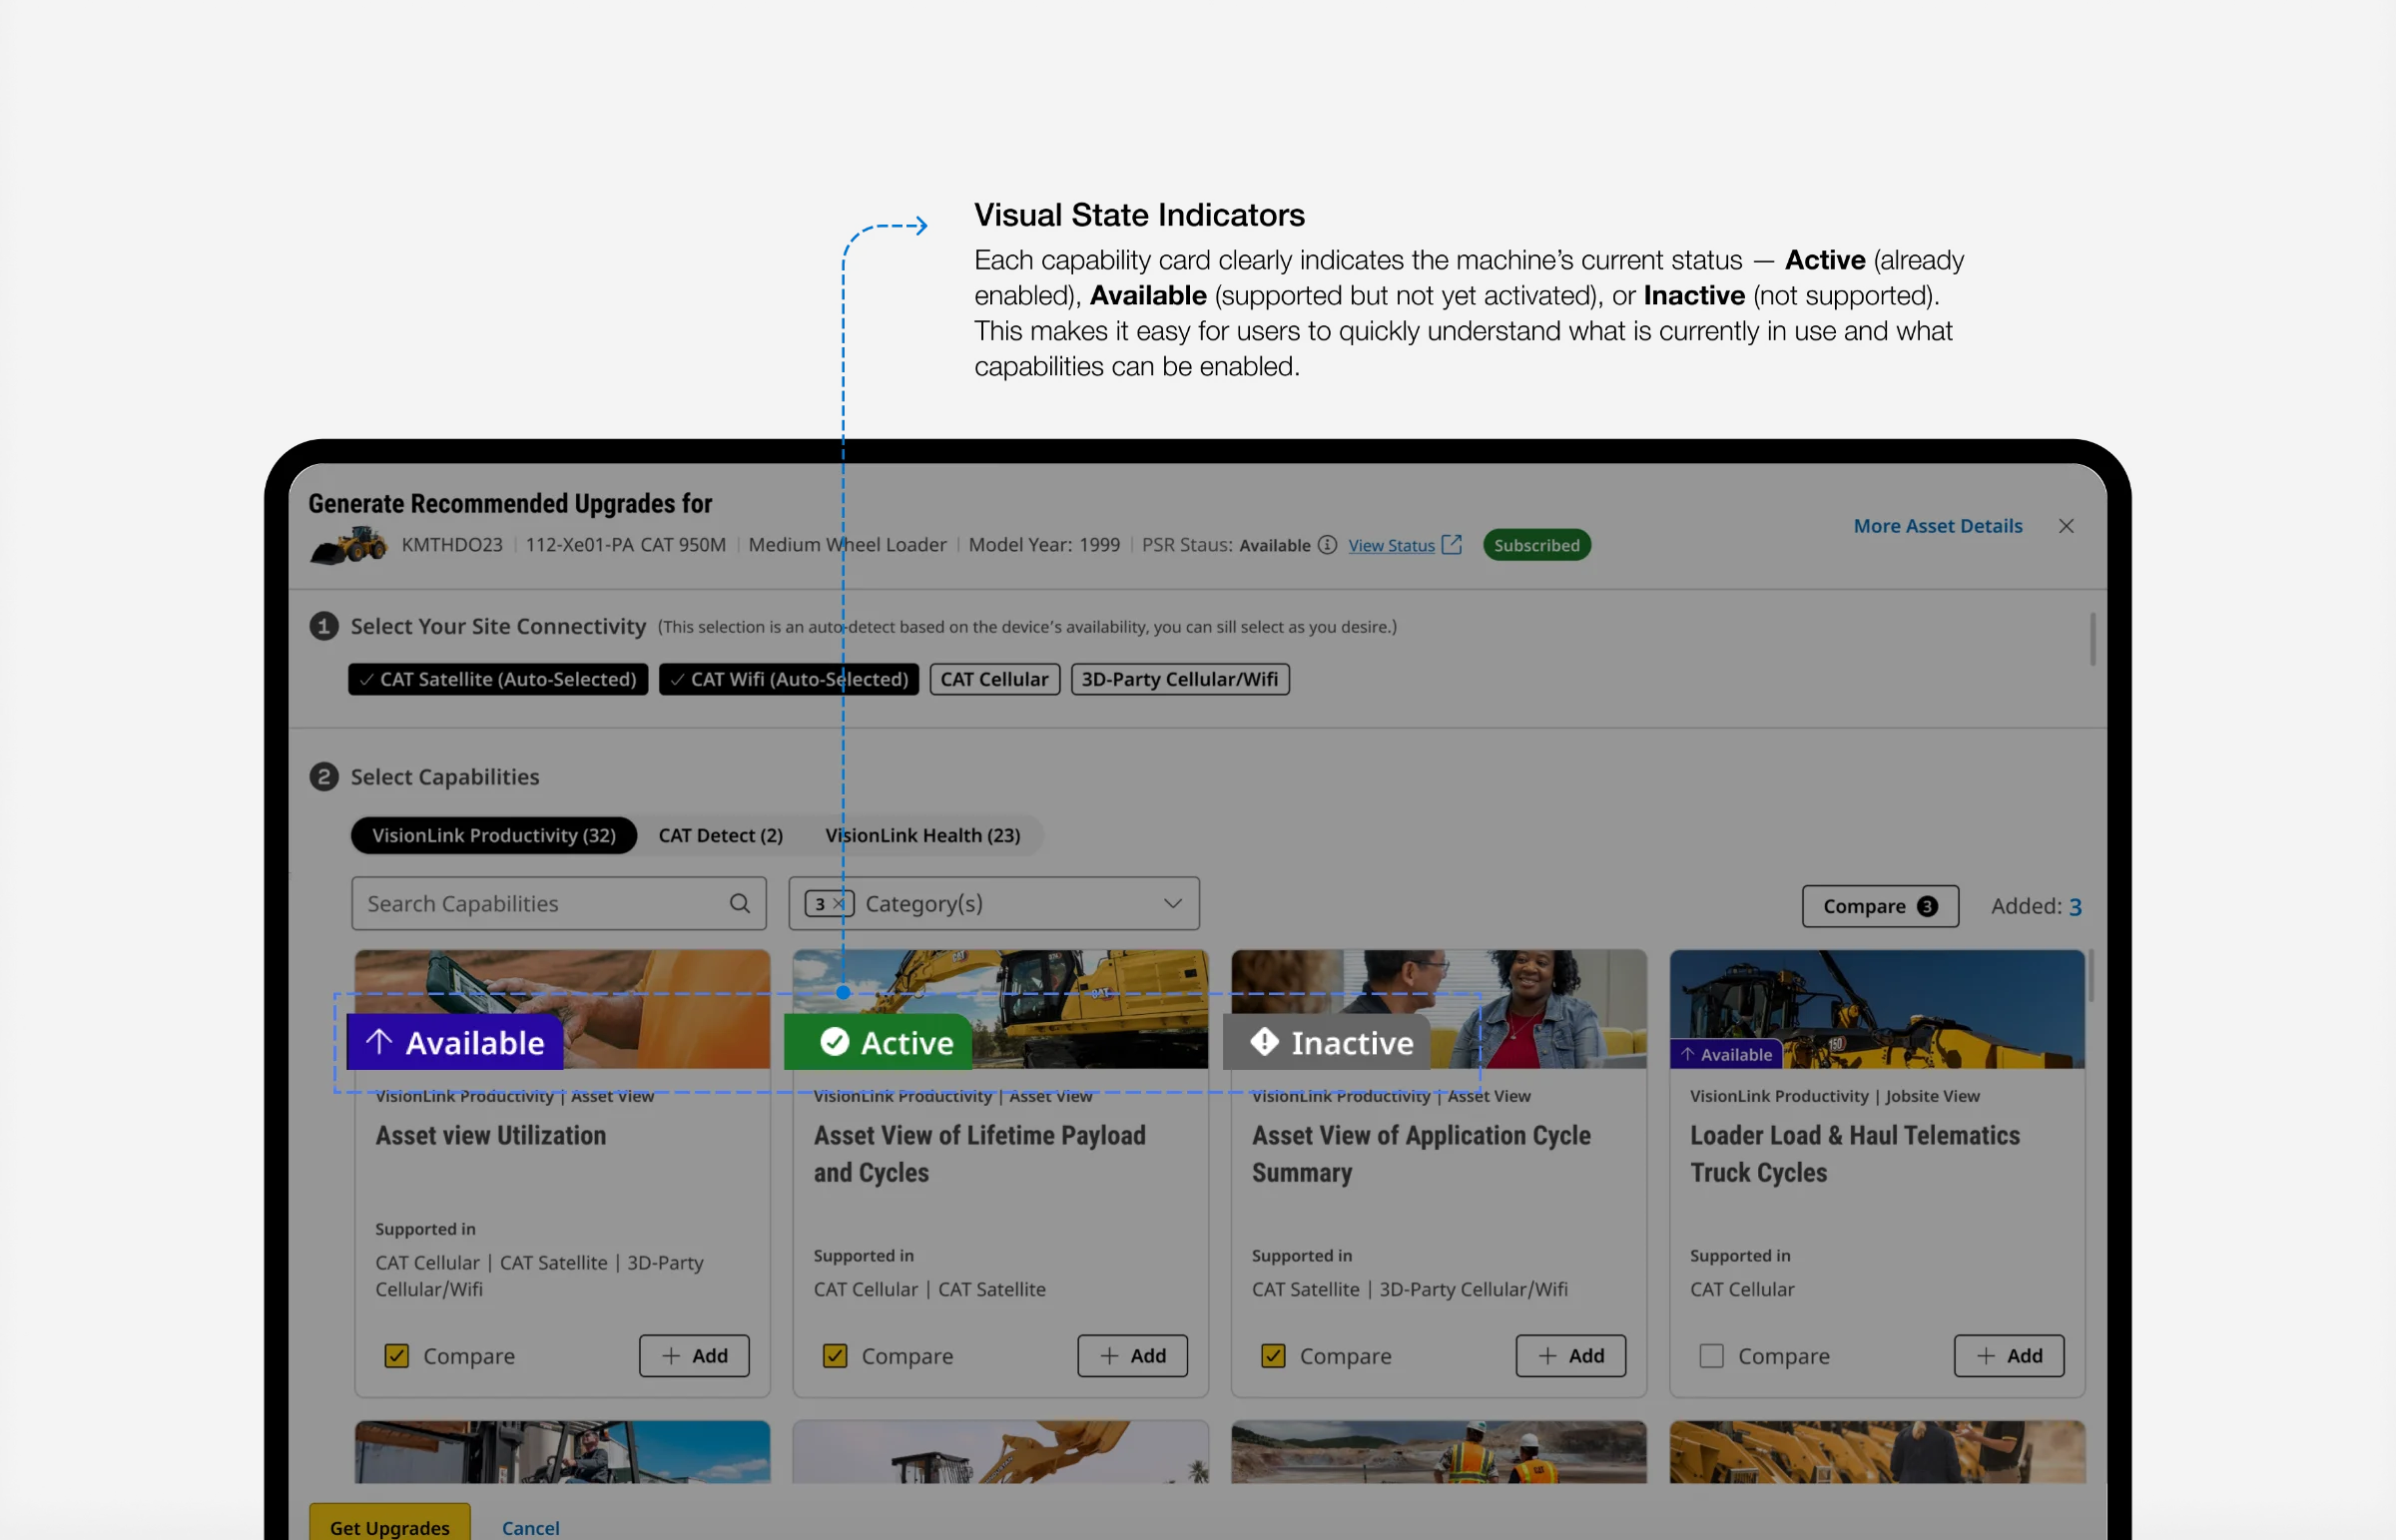
Task: Click the View Status link
Action: pos(1391,545)
